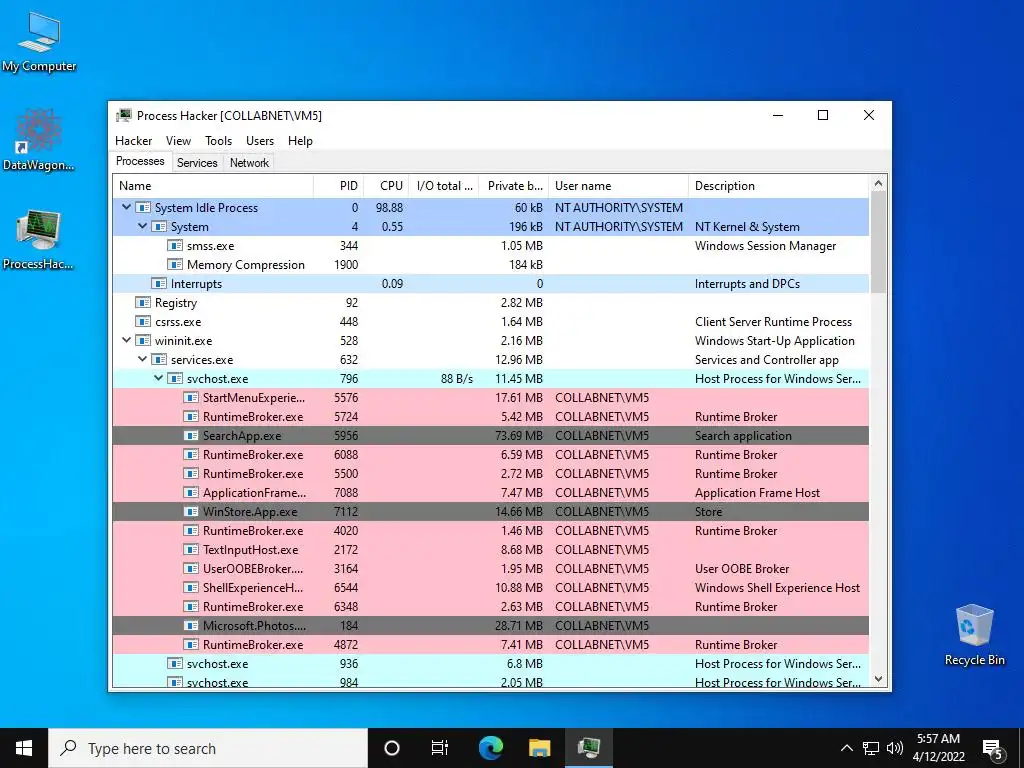This screenshot has height=768, width=1024.
Task: Click the process list vertical scrollbar thumb
Action: 878,242
